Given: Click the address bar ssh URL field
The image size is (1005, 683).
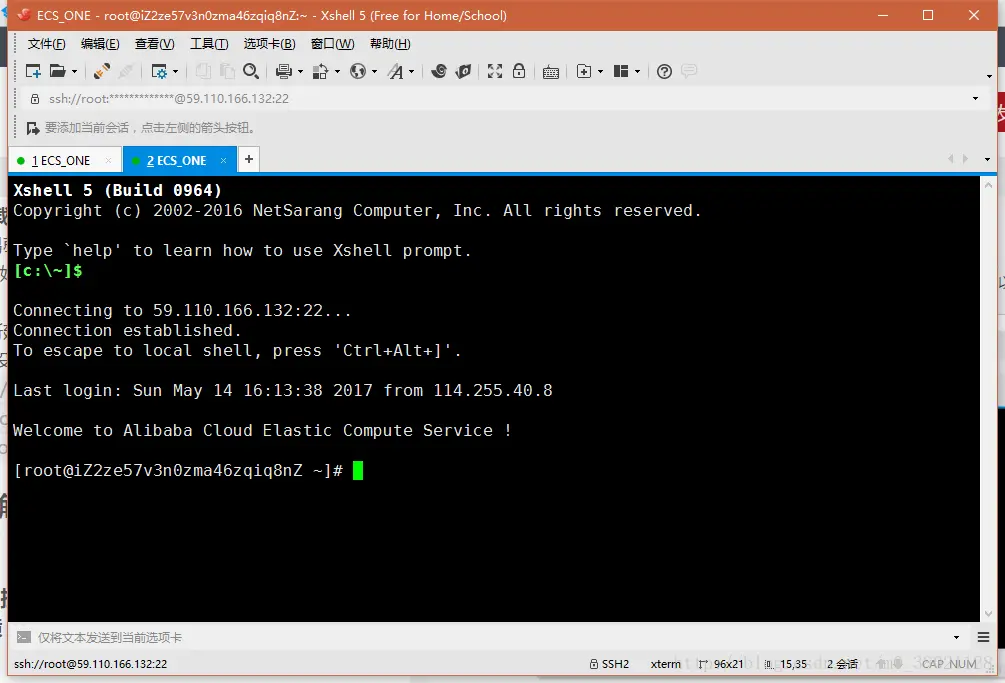Looking at the screenshot, I should tap(500, 99).
